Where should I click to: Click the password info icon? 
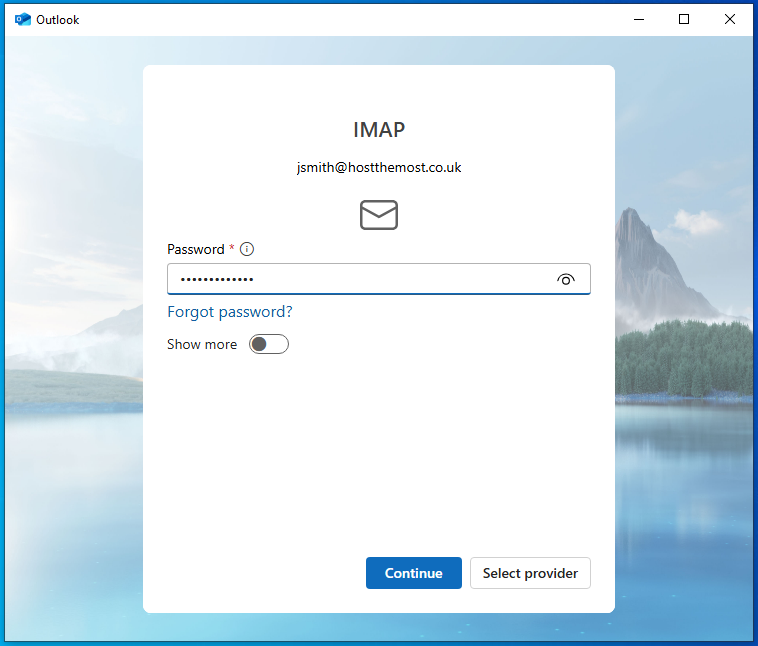point(247,249)
